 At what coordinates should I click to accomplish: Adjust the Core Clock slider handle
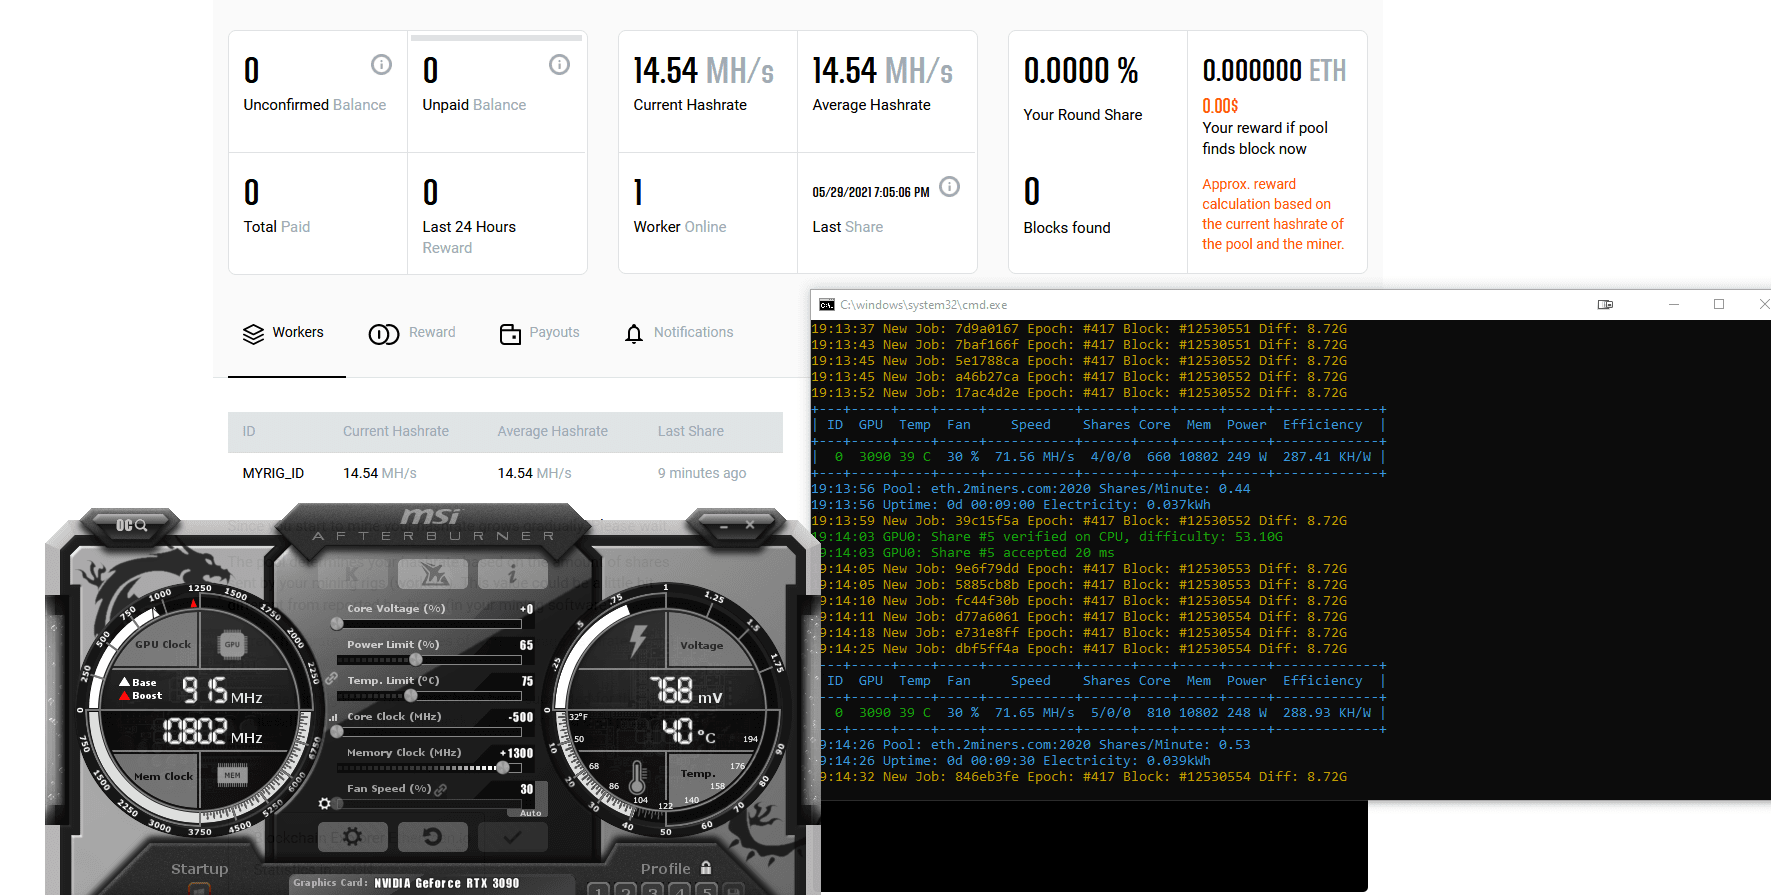point(337,732)
